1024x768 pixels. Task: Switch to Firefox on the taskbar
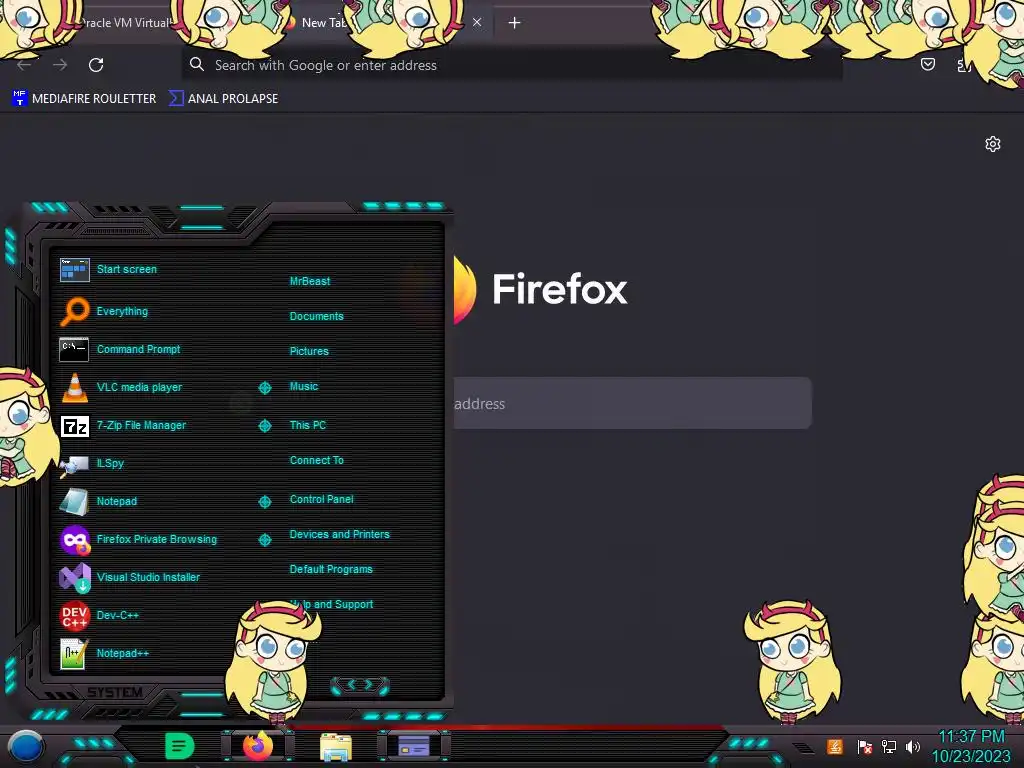click(258, 746)
